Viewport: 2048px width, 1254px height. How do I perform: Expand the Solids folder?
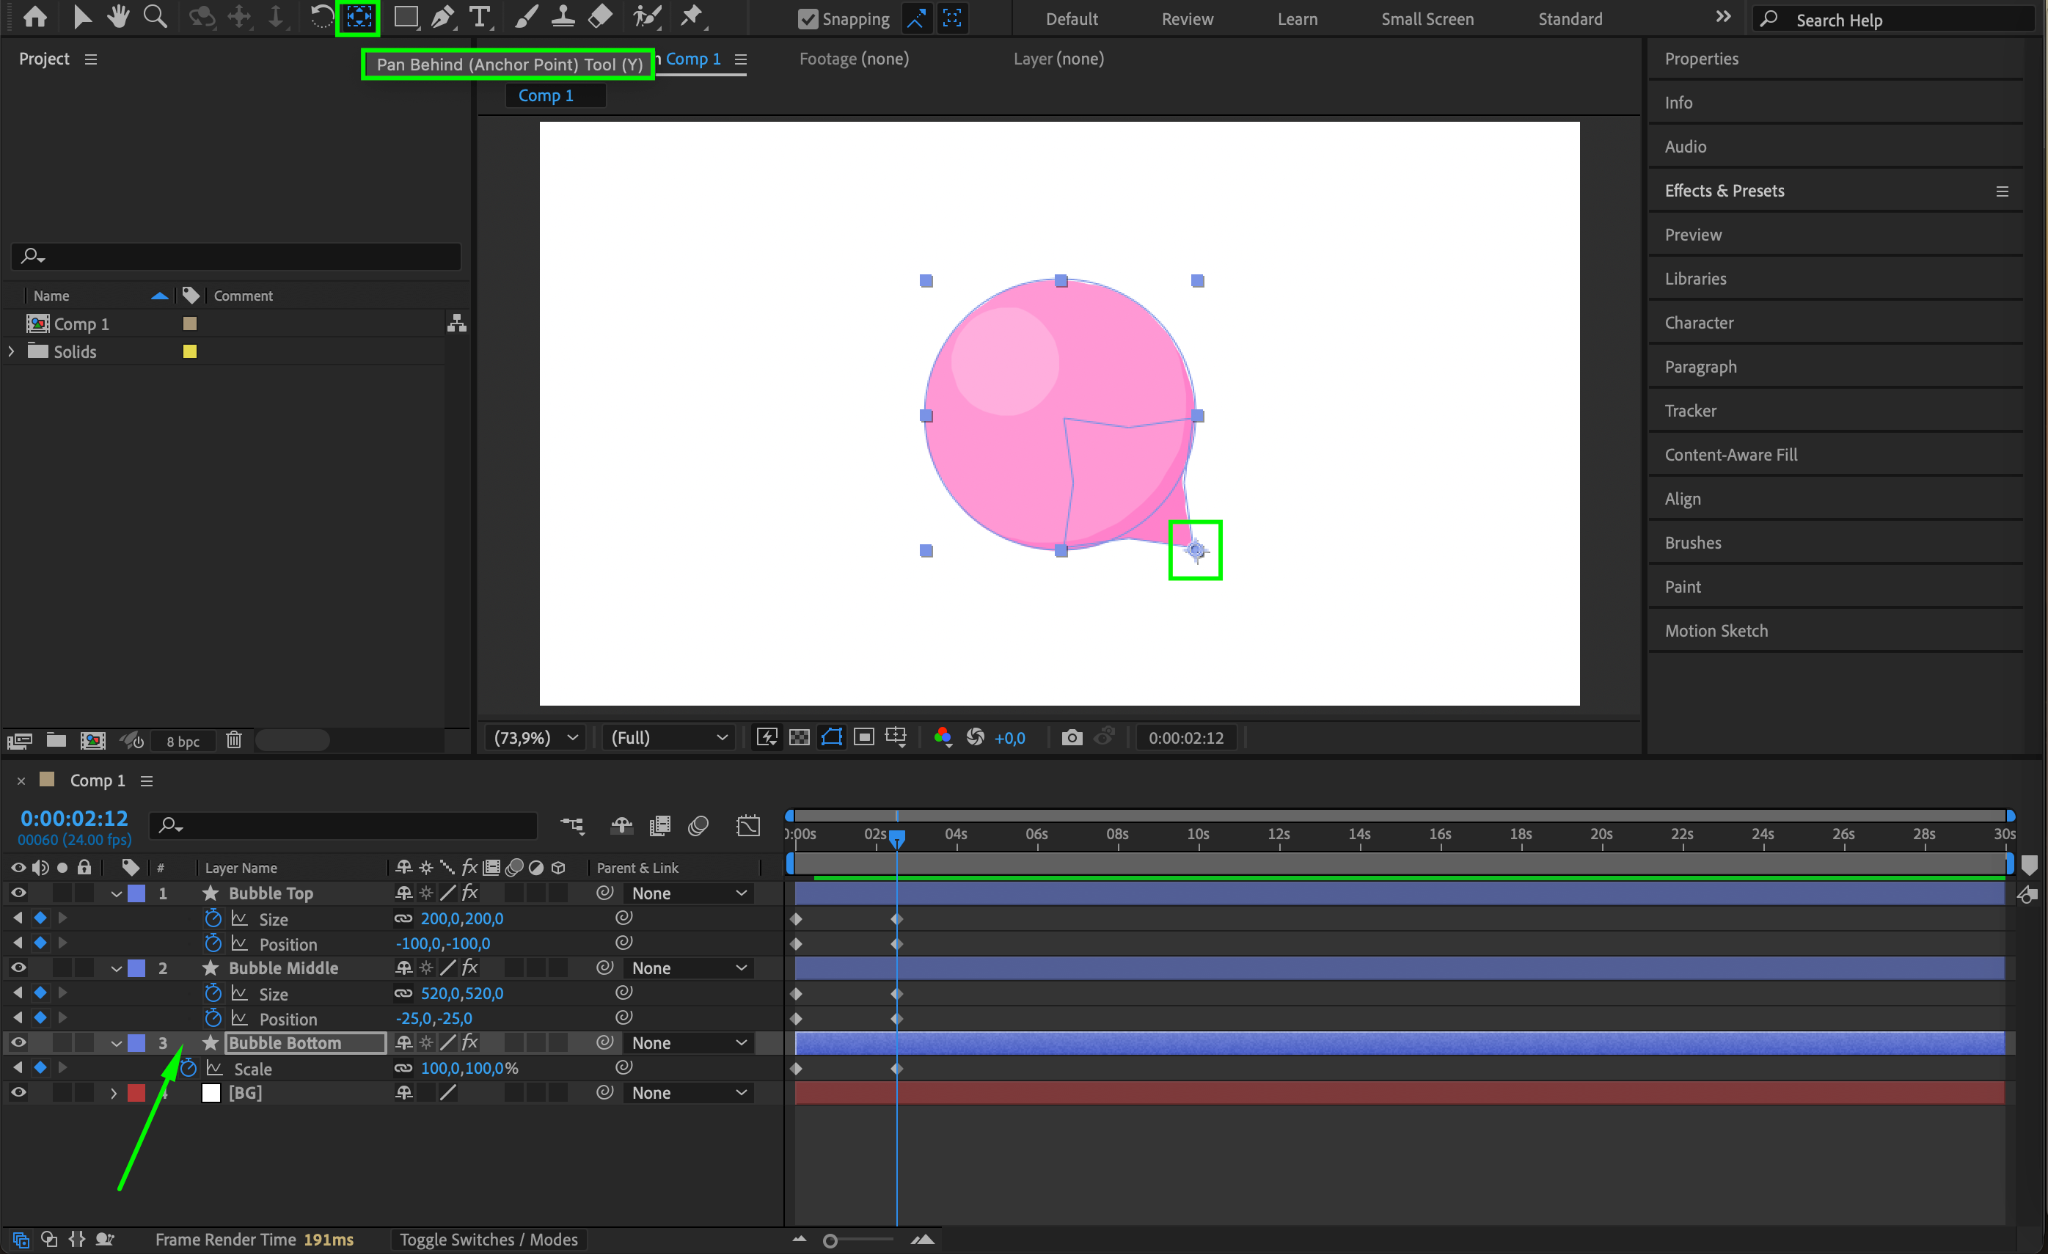12,352
